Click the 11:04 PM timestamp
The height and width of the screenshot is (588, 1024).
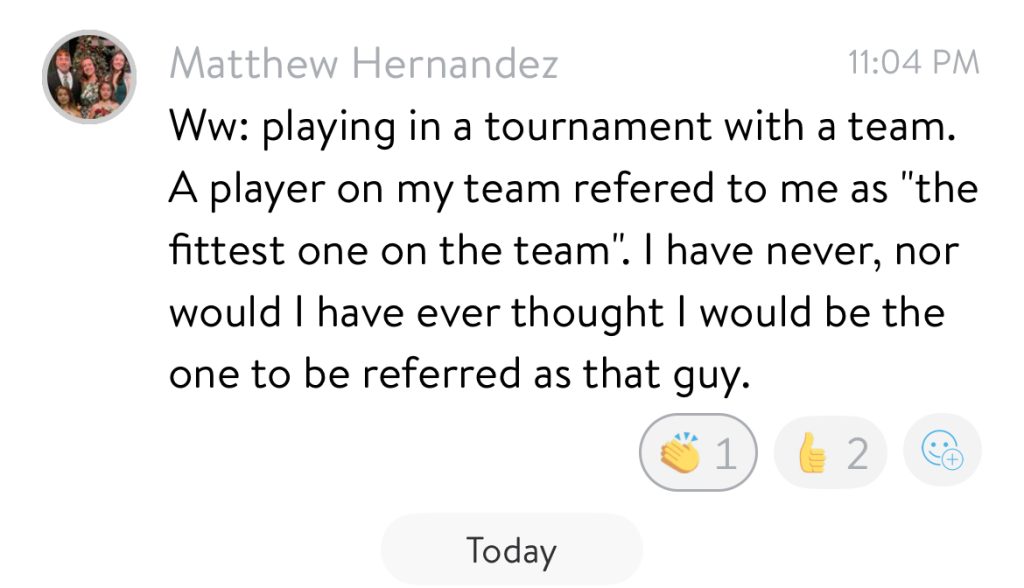[x=912, y=63]
